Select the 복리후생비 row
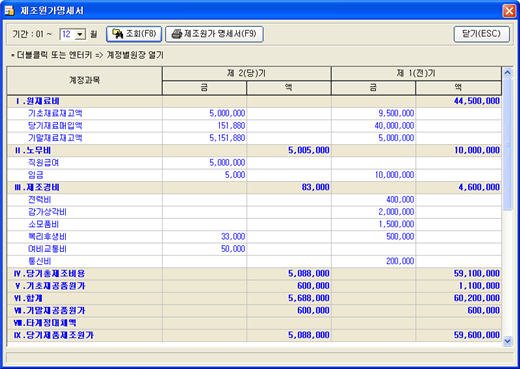Viewport: 520px width, 369px height. 254,237
